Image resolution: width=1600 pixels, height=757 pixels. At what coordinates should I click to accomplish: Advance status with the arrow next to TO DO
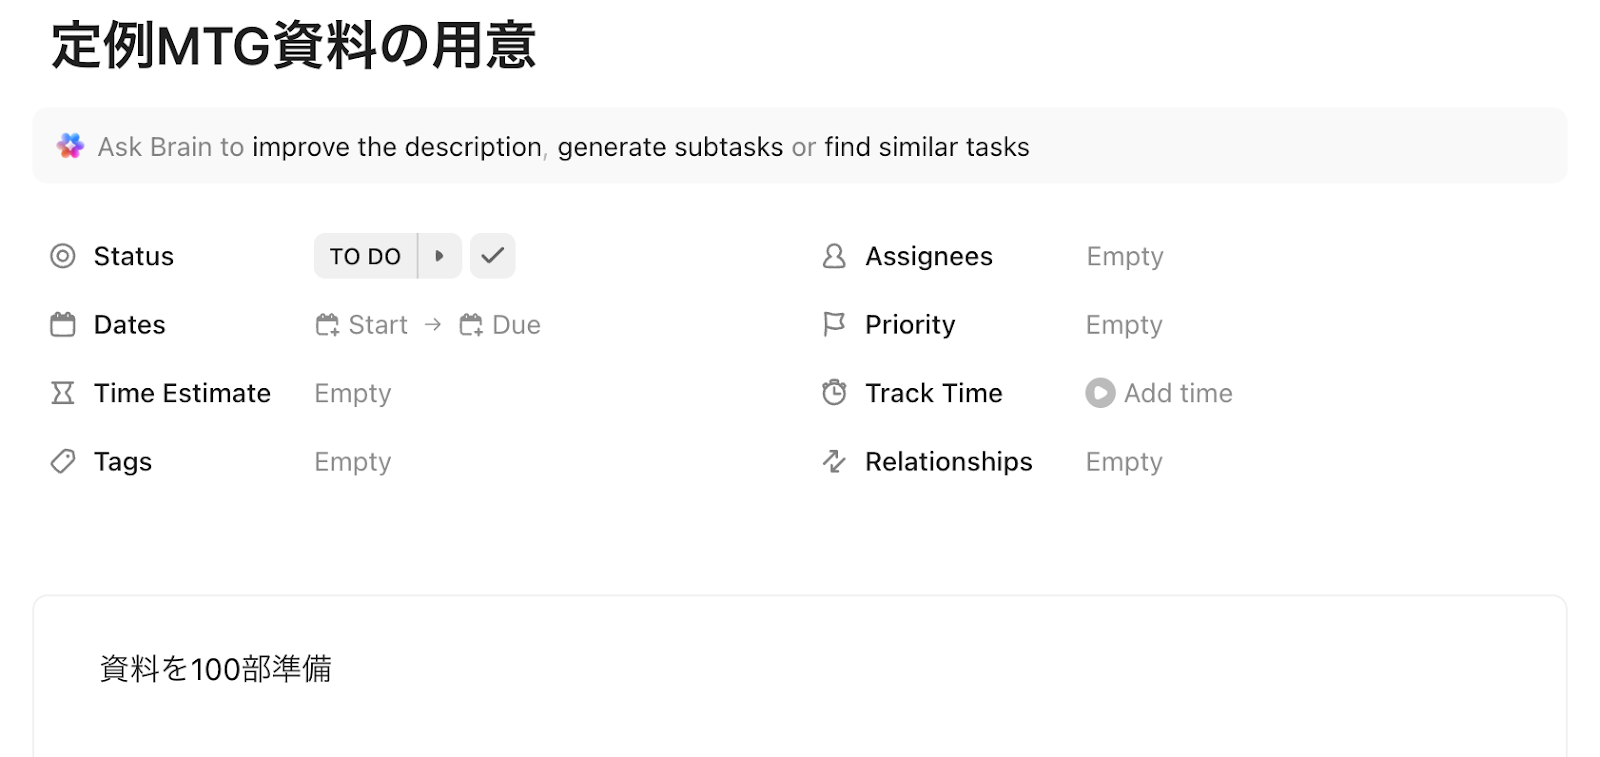tap(439, 256)
